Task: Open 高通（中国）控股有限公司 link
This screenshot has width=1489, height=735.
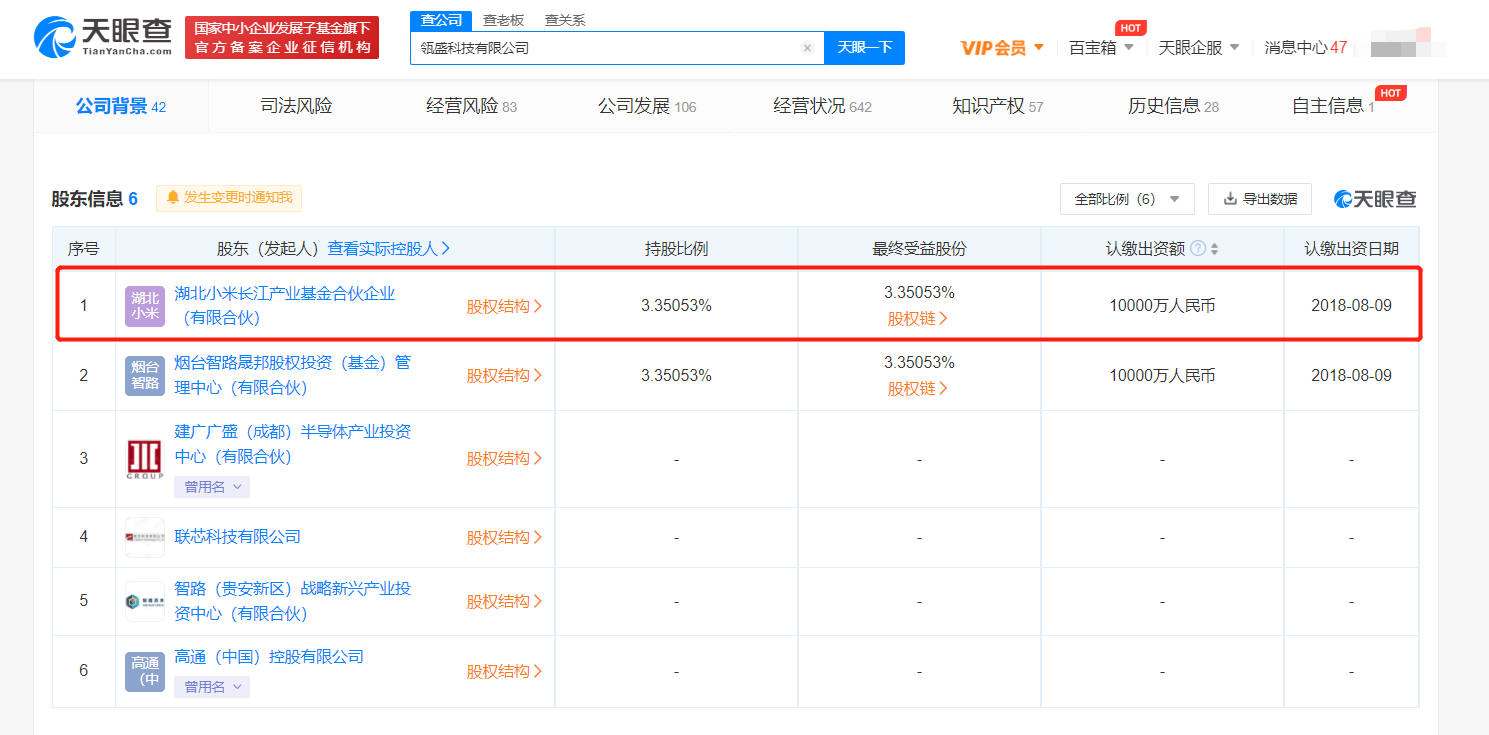Action: click(x=269, y=657)
